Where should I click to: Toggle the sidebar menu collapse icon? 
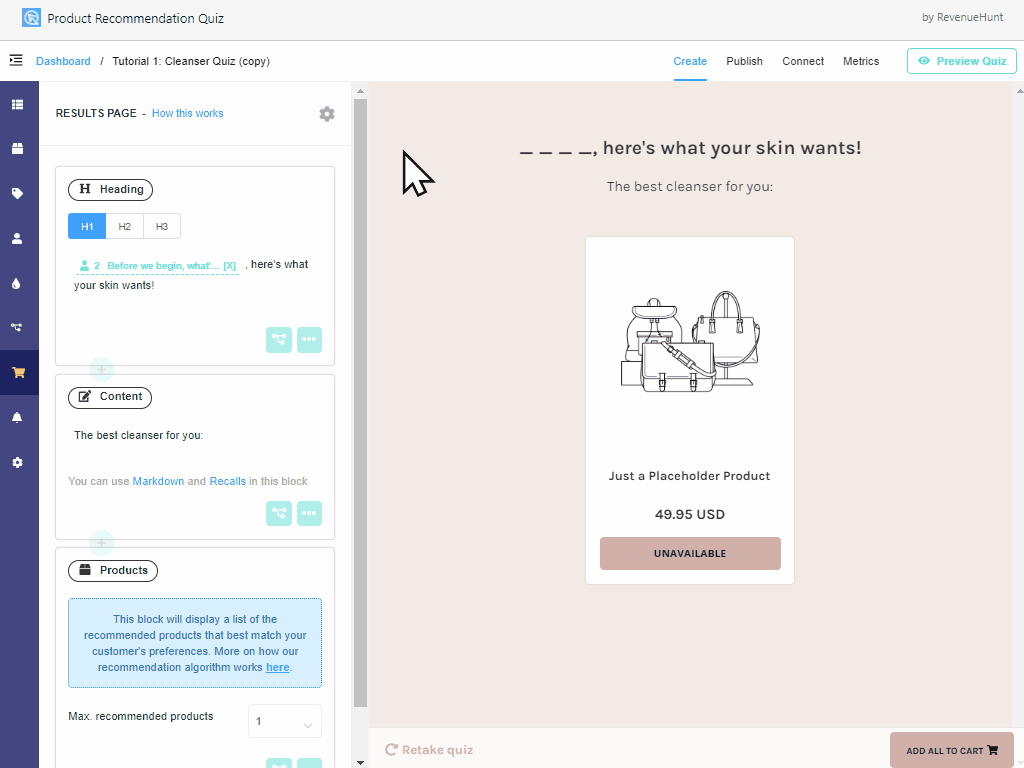[16, 61]
